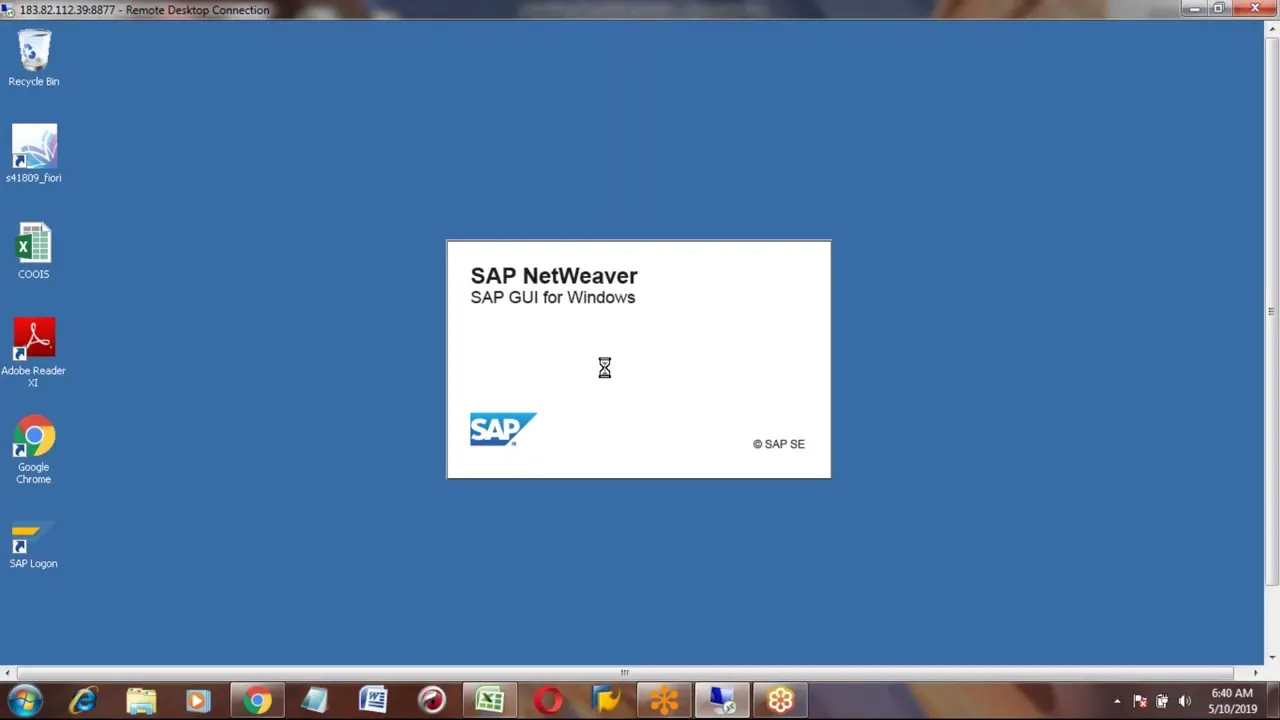Click the orange flower taskbar icon
This screenshot has width=1280, height=720.
click(780, 701)
